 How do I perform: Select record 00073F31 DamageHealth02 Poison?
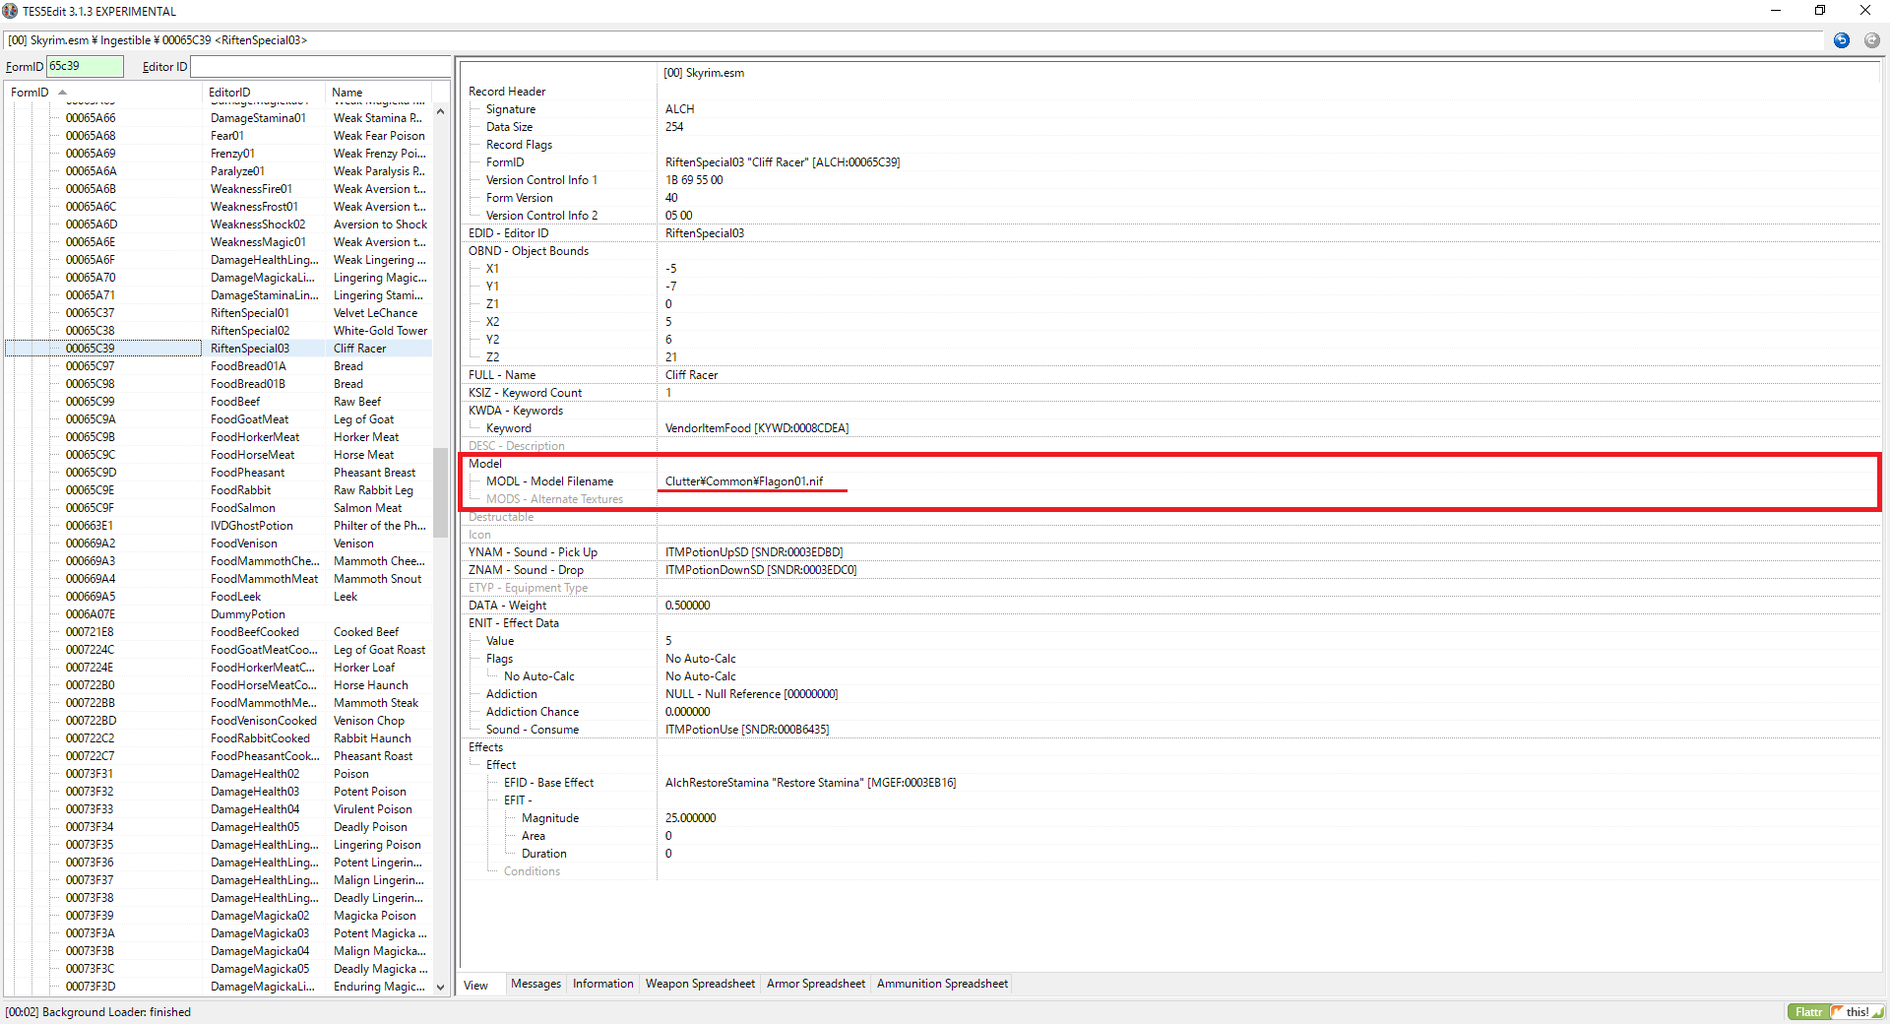click(x=219, y=774)
